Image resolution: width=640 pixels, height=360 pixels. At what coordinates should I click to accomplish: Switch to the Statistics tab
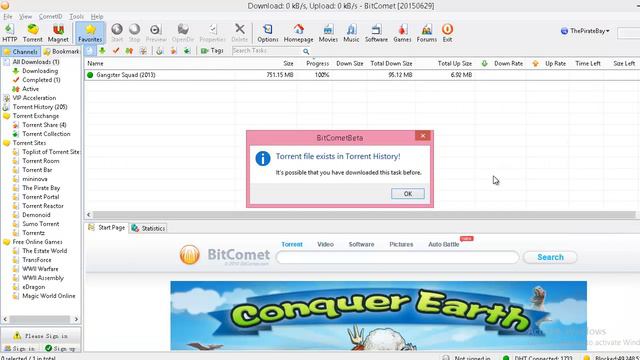(149, 228)
